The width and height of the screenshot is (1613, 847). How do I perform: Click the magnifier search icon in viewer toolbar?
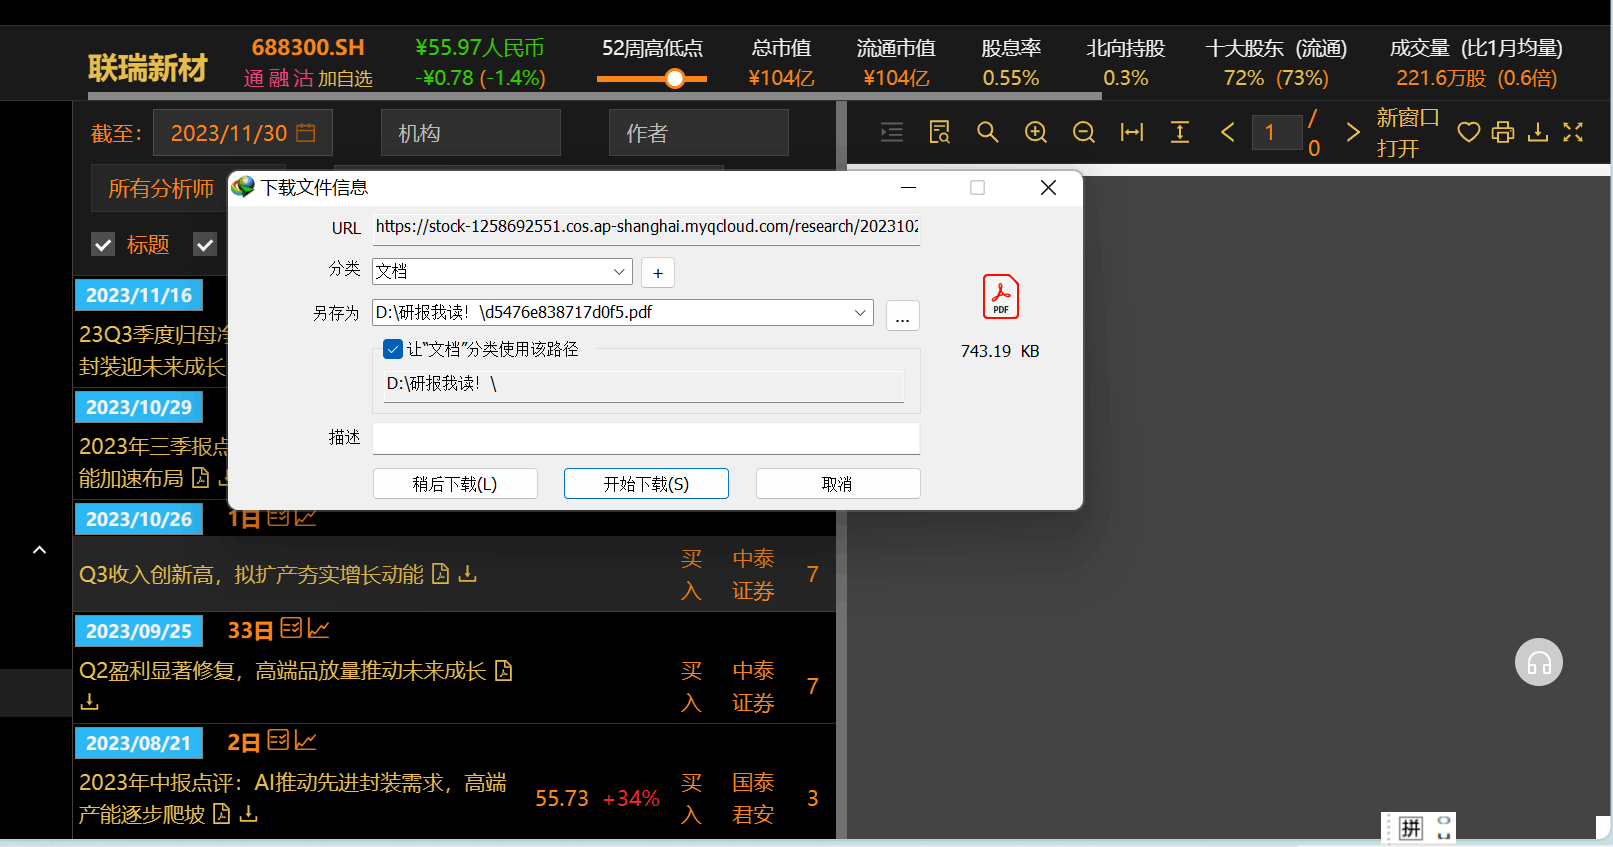pos(988,132)
